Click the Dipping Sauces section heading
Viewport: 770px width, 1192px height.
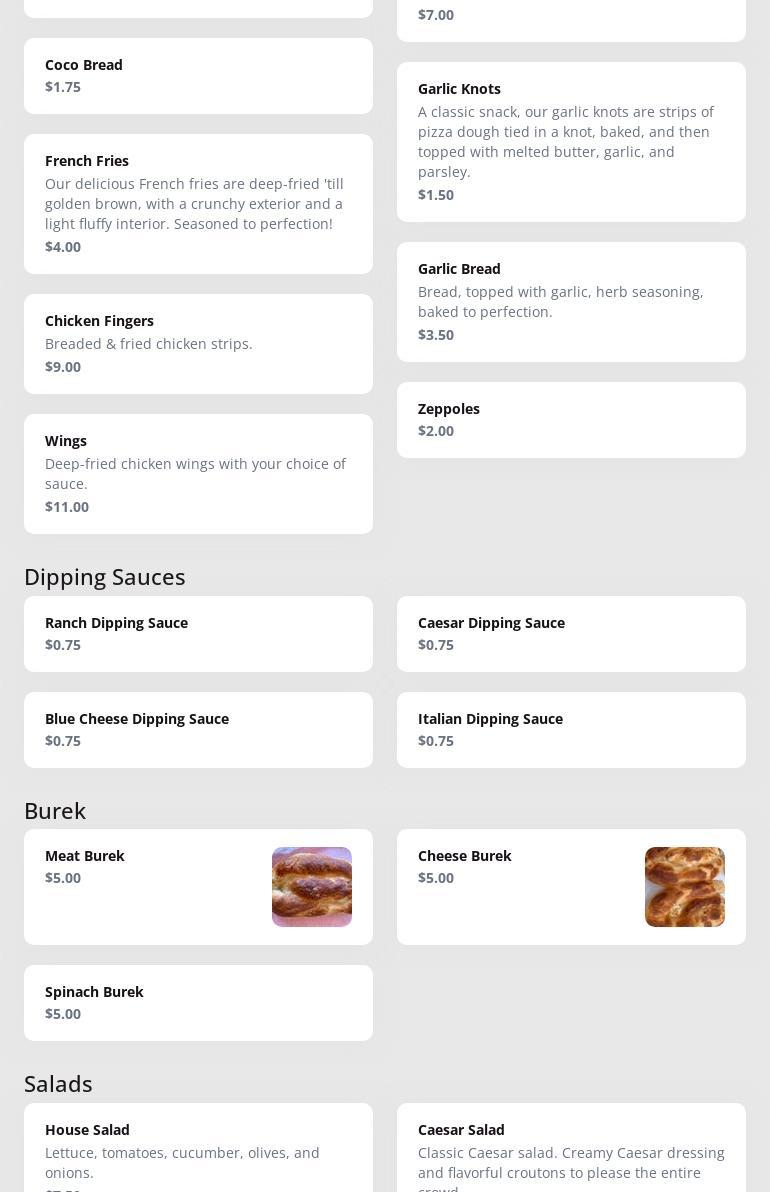105,577
